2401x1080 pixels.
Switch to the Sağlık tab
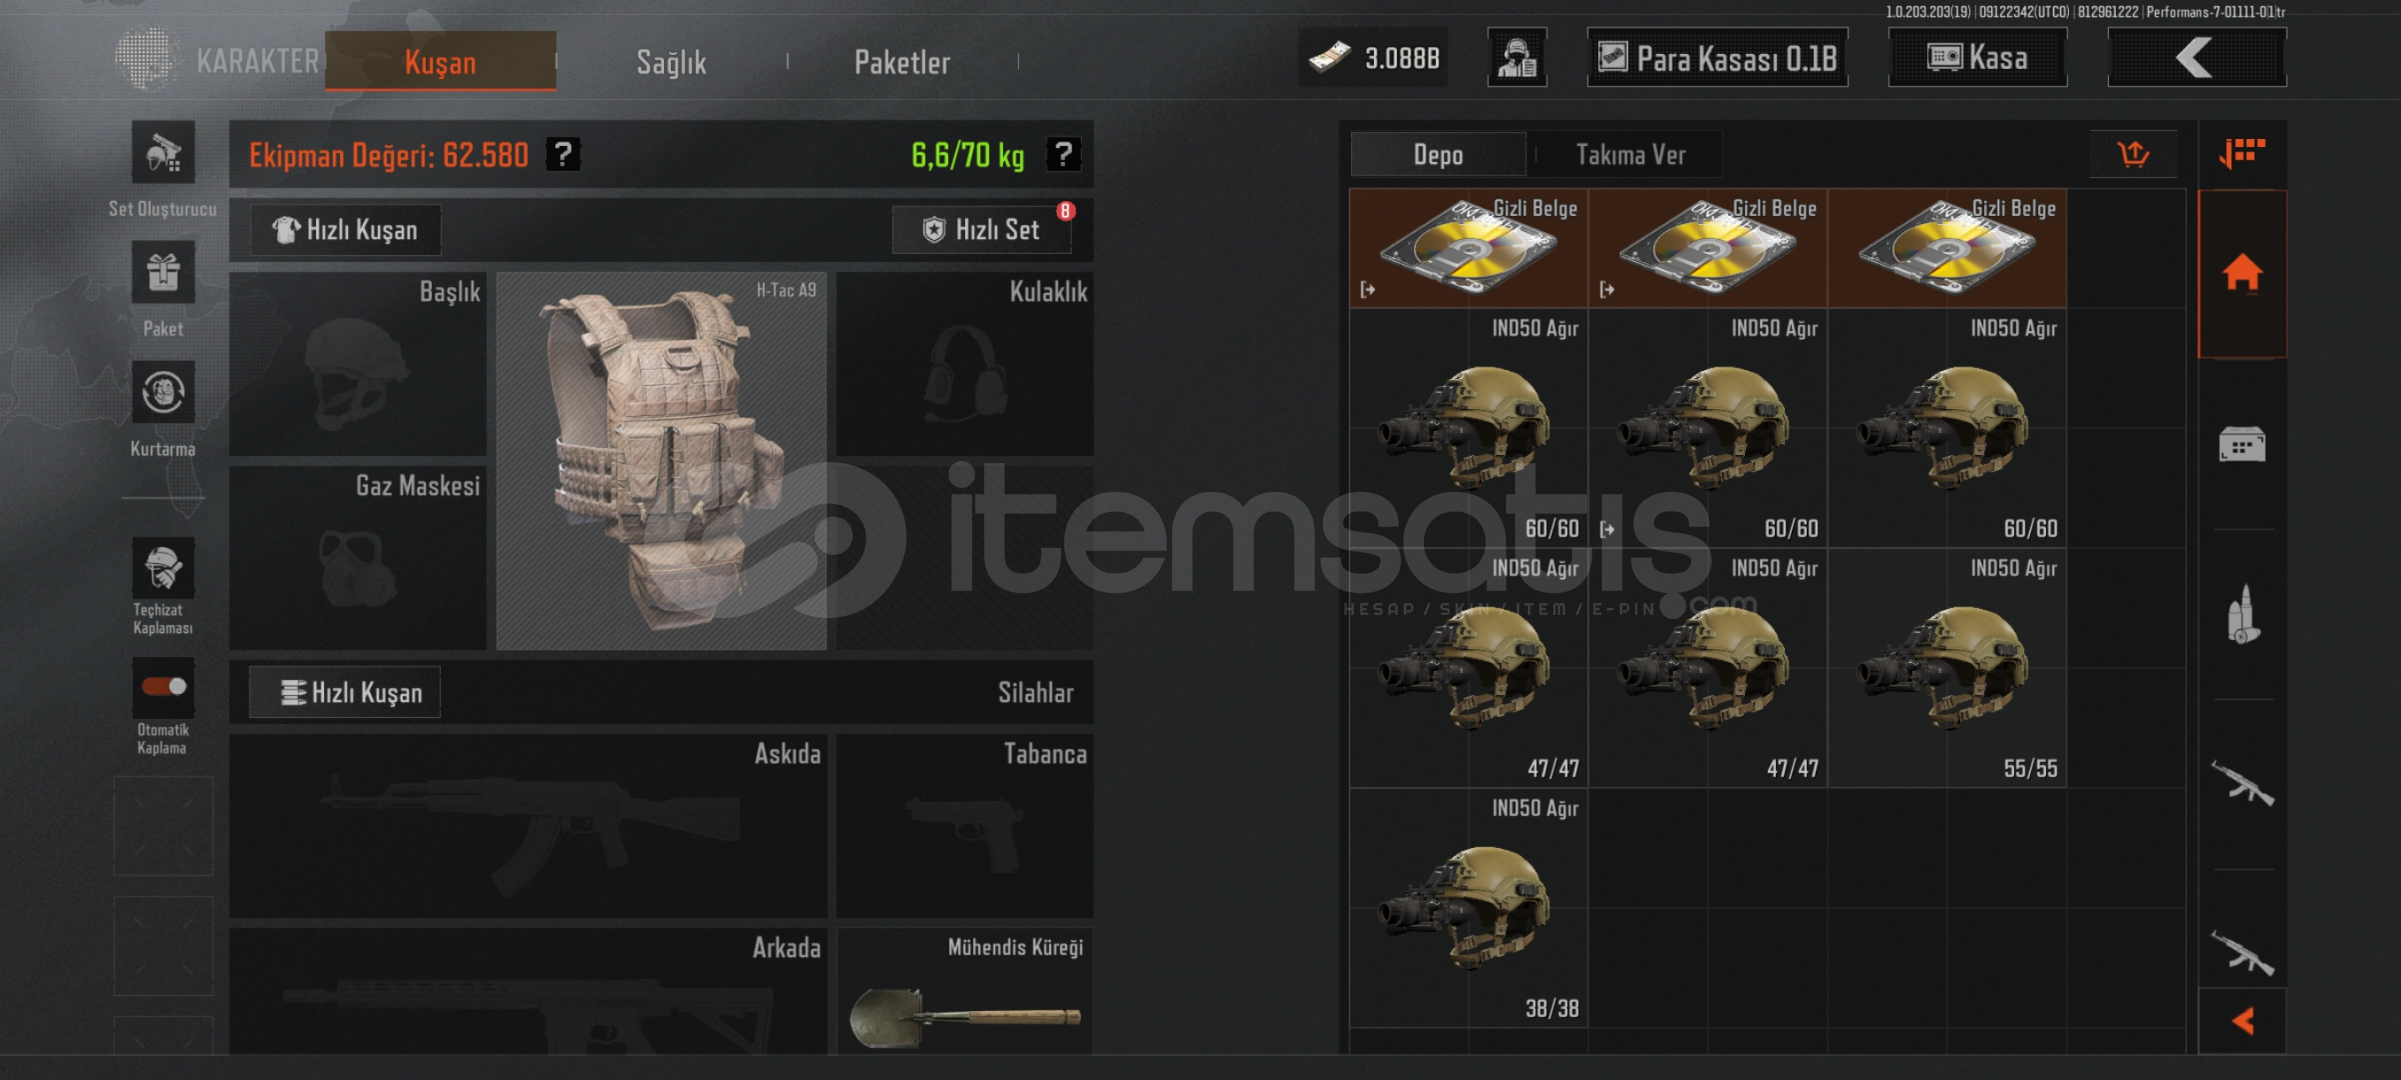point(671,62)
